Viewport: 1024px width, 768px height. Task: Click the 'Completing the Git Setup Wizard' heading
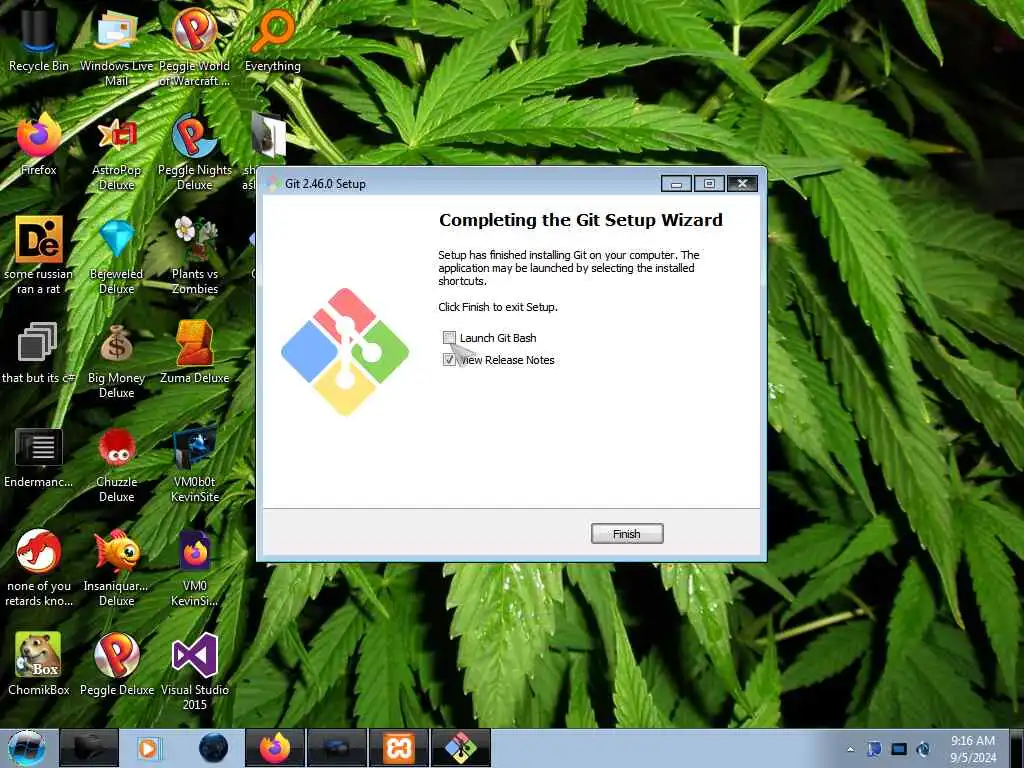[x=581, y=220]
